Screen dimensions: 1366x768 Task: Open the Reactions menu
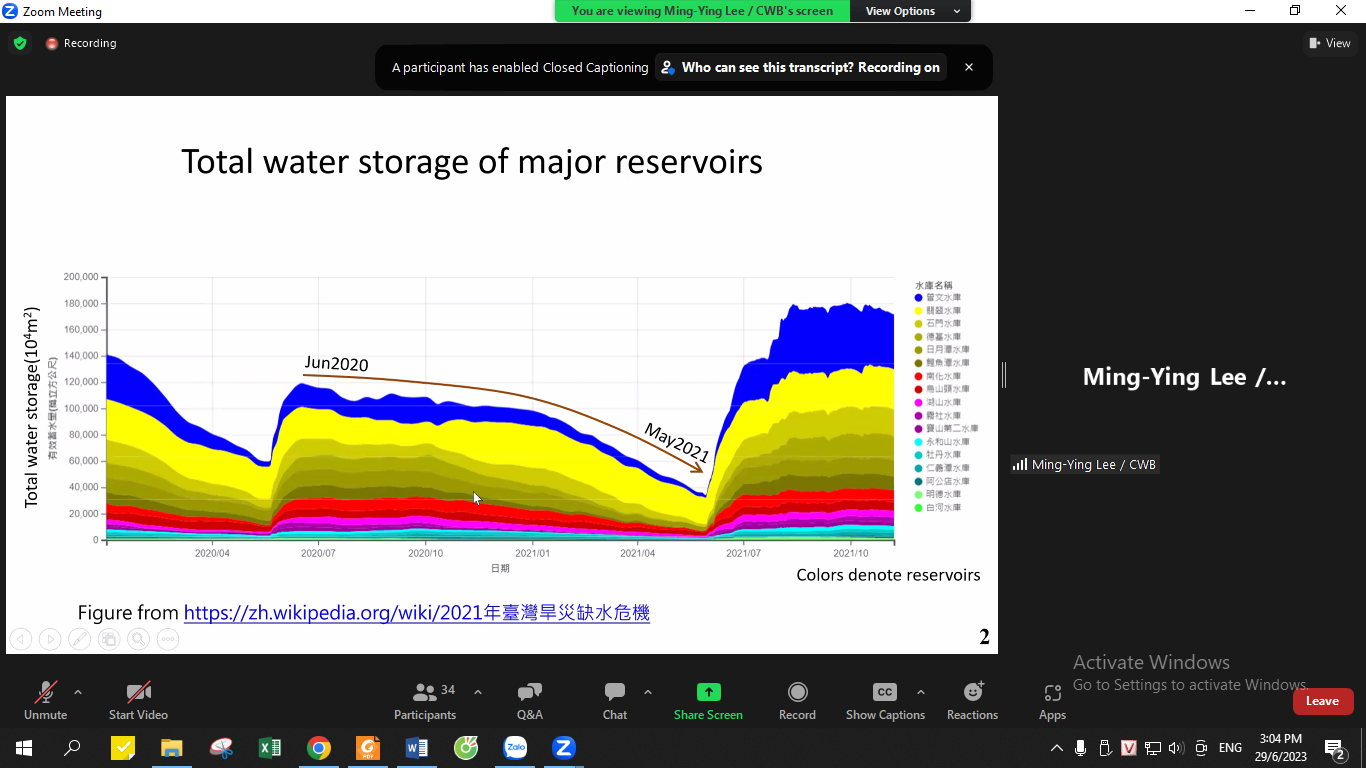972,700
